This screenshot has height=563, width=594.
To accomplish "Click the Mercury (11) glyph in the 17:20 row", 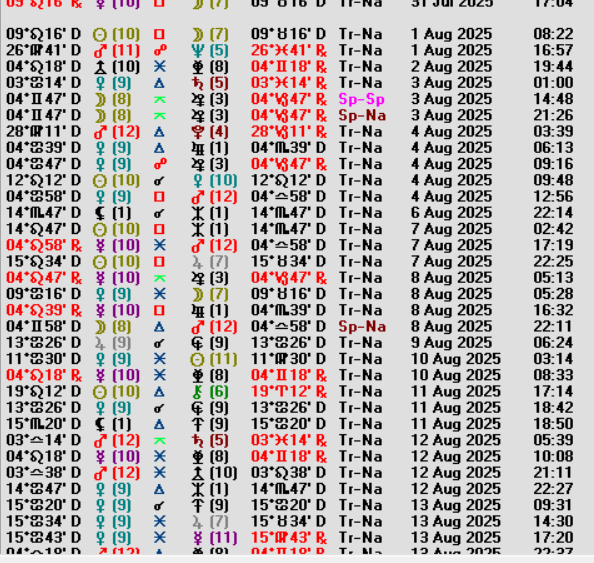I will (198, 538).
